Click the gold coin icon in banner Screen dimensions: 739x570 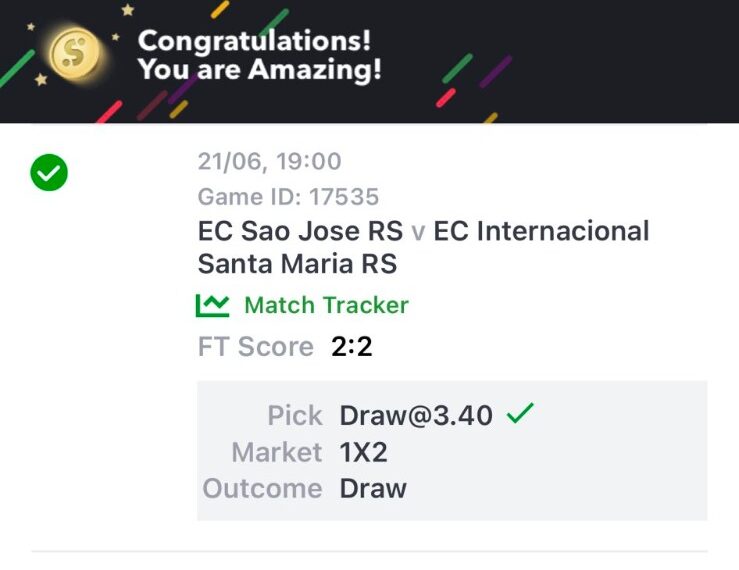point(75,53)
